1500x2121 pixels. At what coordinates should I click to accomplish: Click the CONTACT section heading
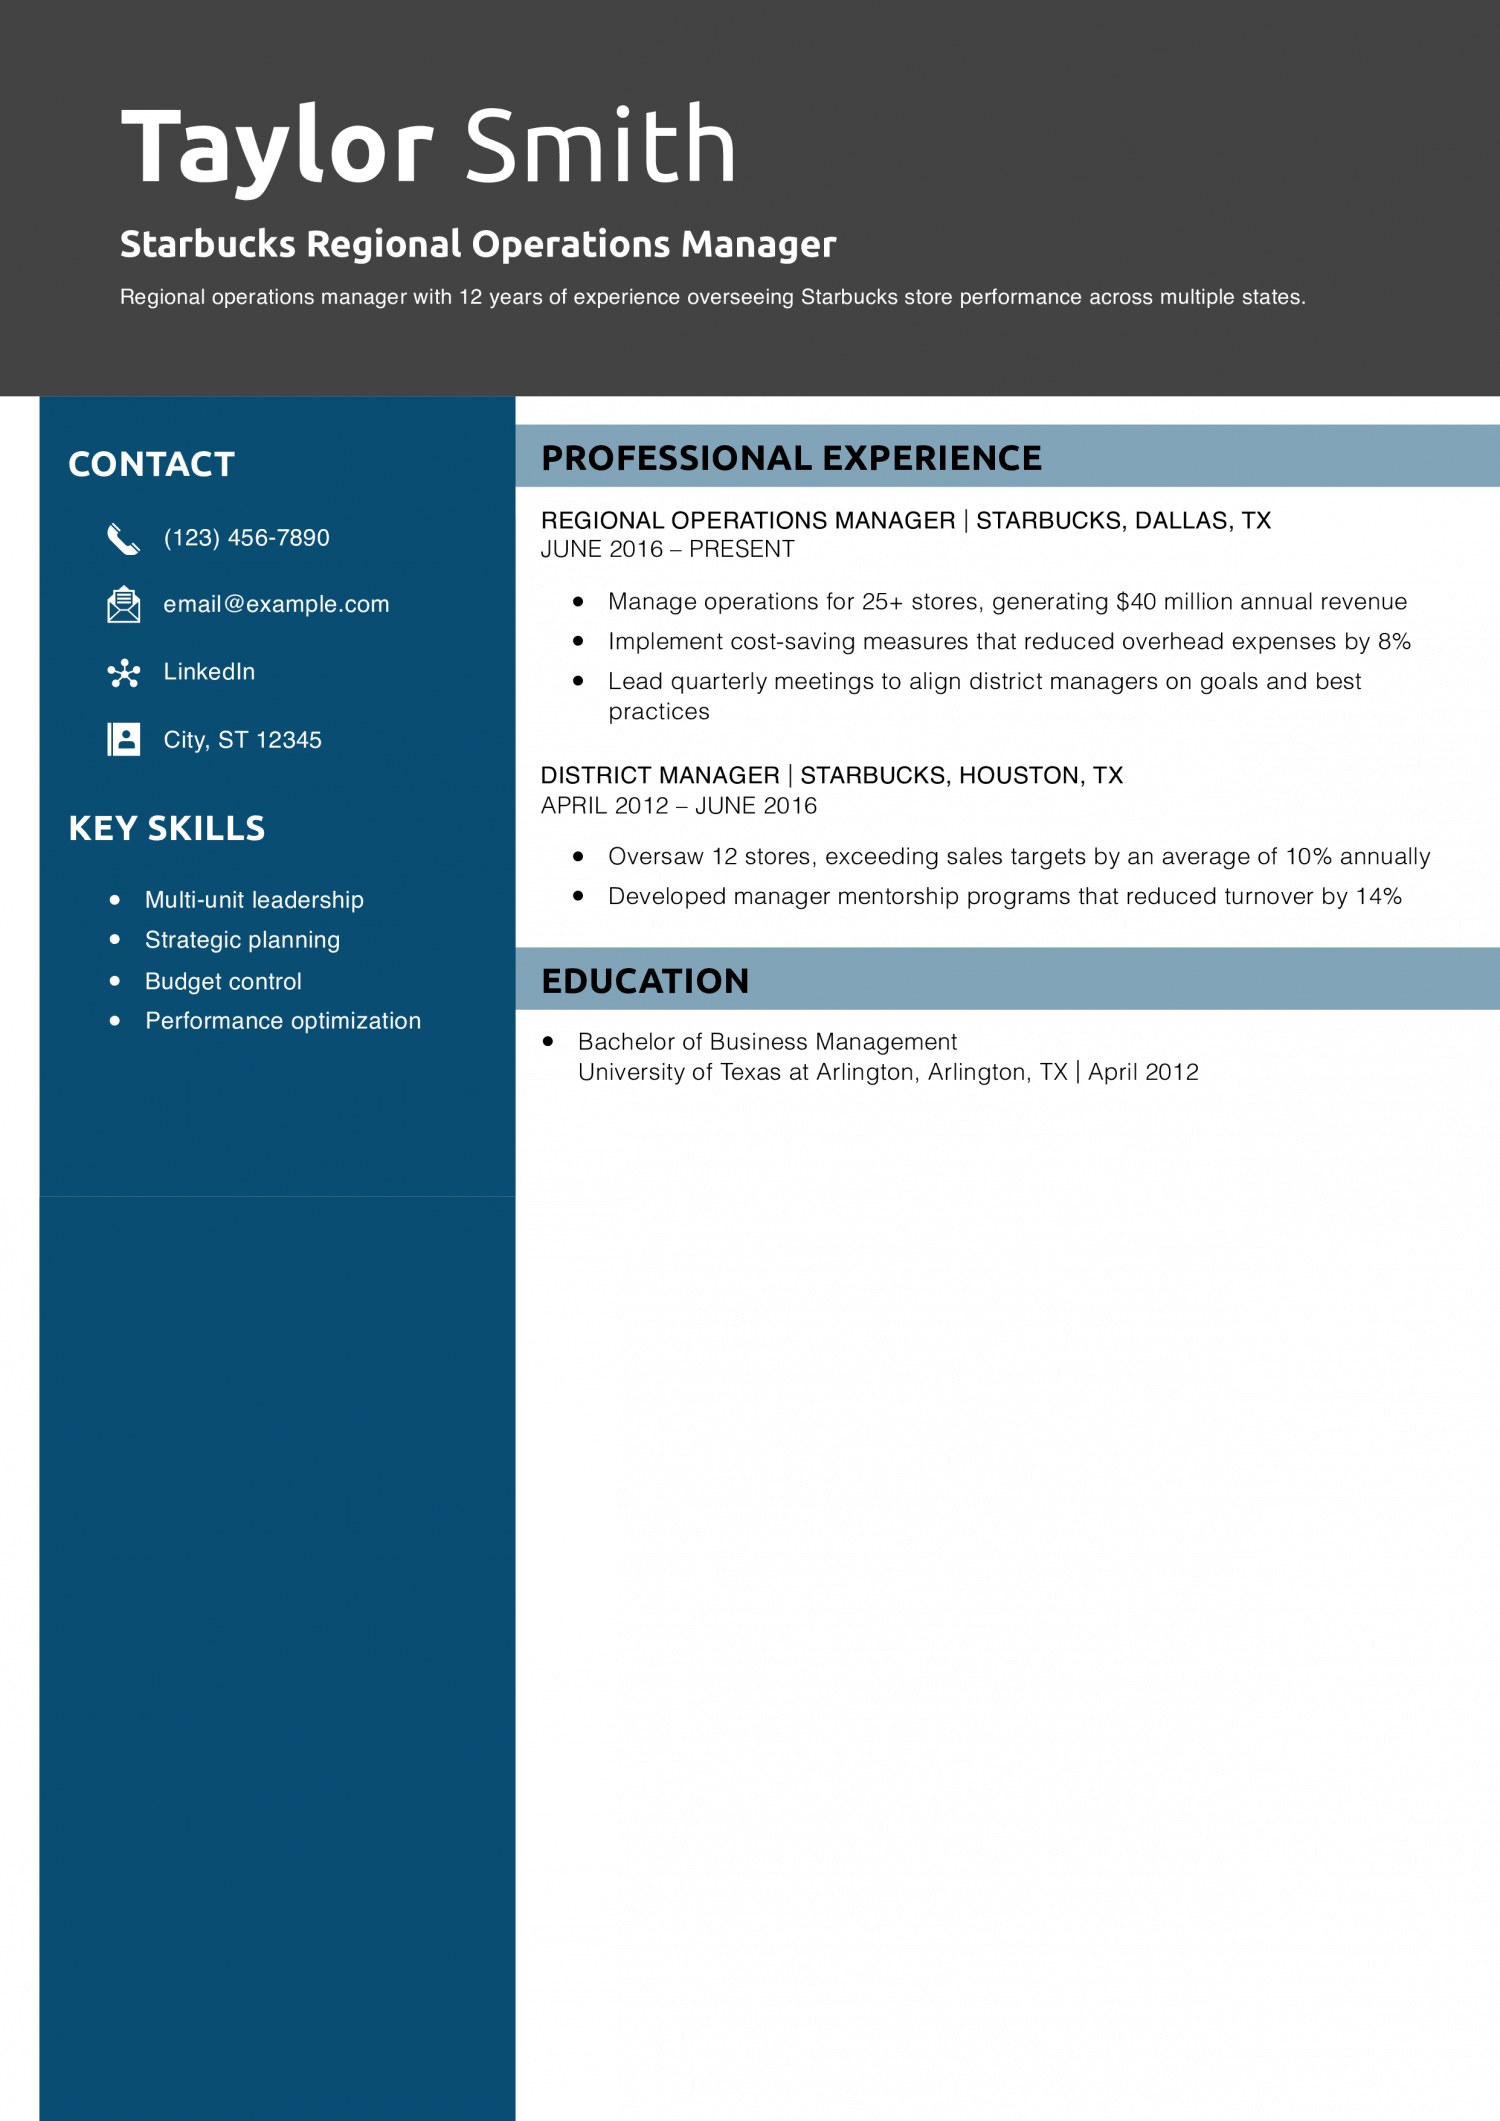coord(151,464)
